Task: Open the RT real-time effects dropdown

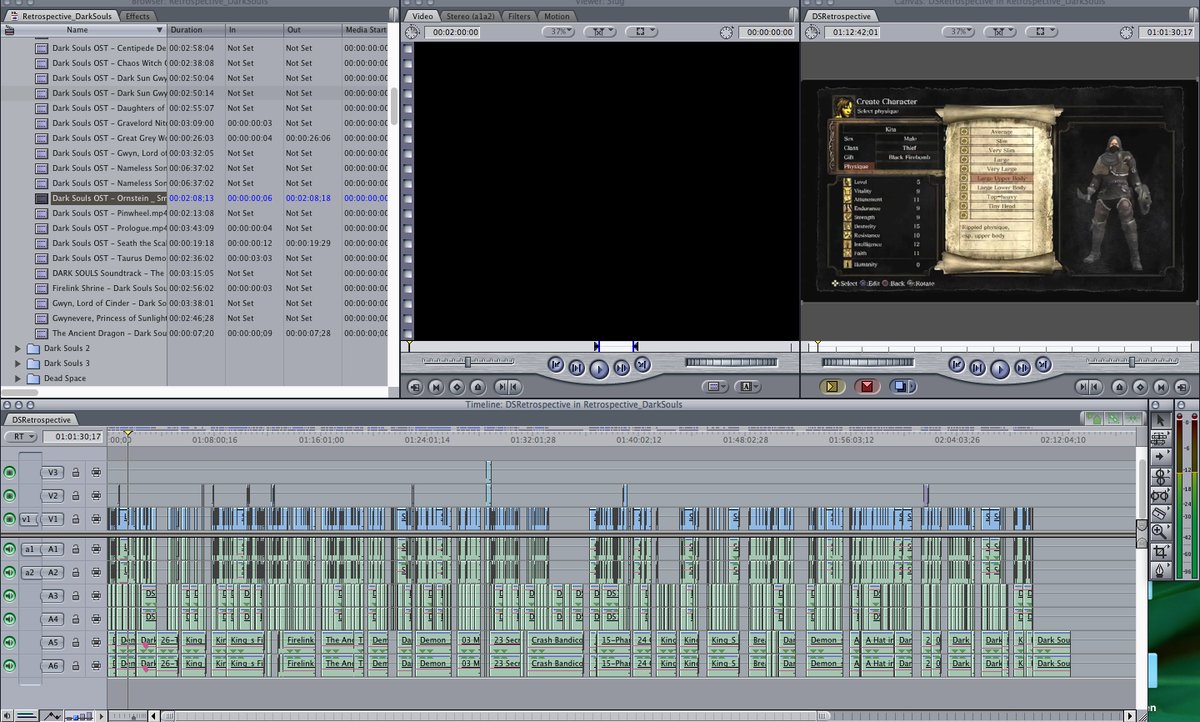Action: (19, 436)
